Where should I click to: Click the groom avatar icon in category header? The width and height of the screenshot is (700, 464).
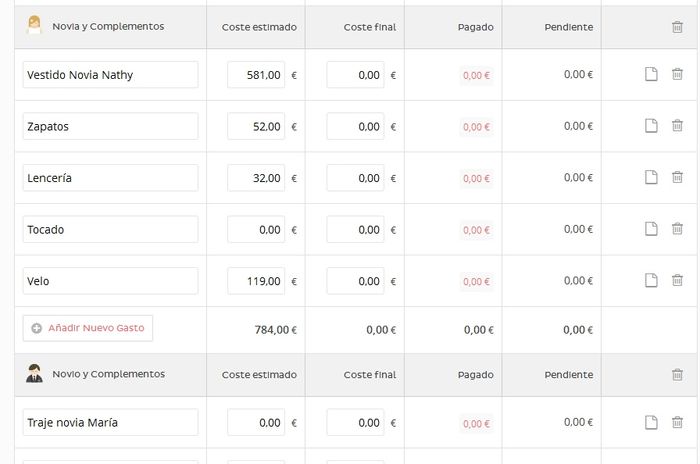coord(34,373)
